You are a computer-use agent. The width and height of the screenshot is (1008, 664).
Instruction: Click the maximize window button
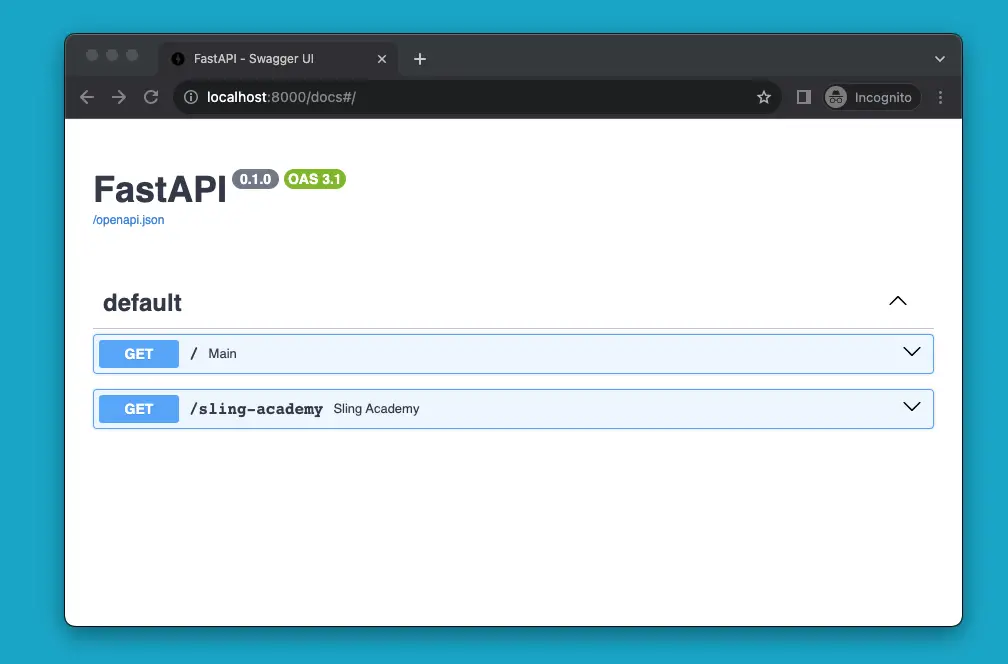132,55
